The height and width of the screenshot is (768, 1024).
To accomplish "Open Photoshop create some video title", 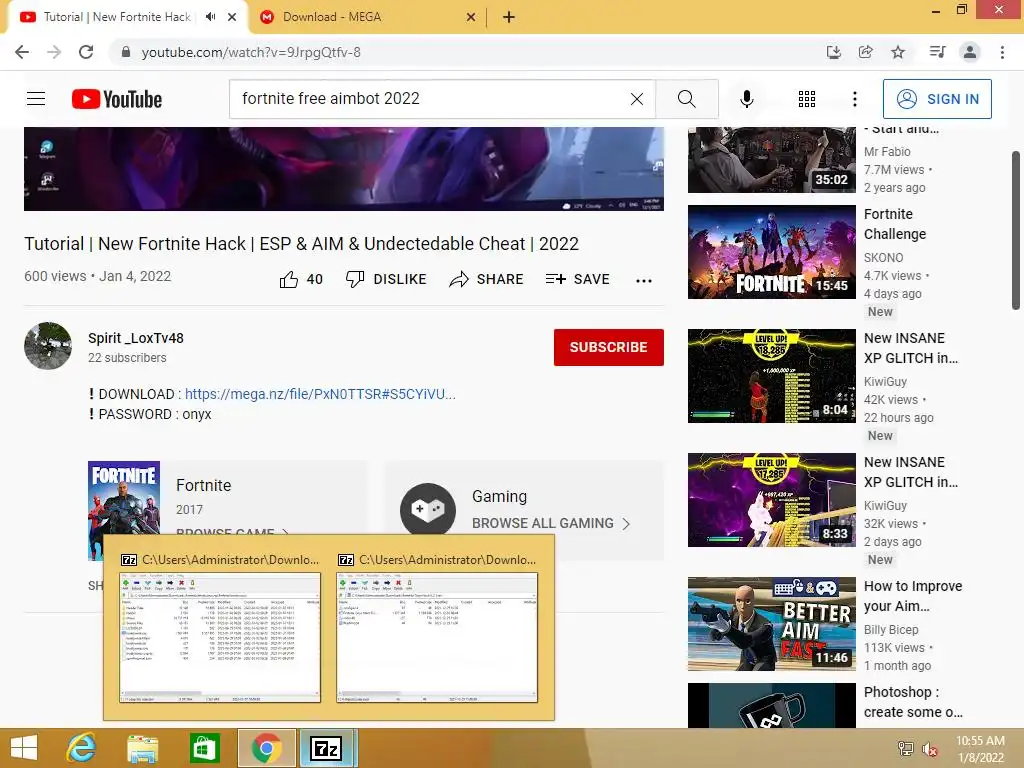I will click(x=913, y=702).
